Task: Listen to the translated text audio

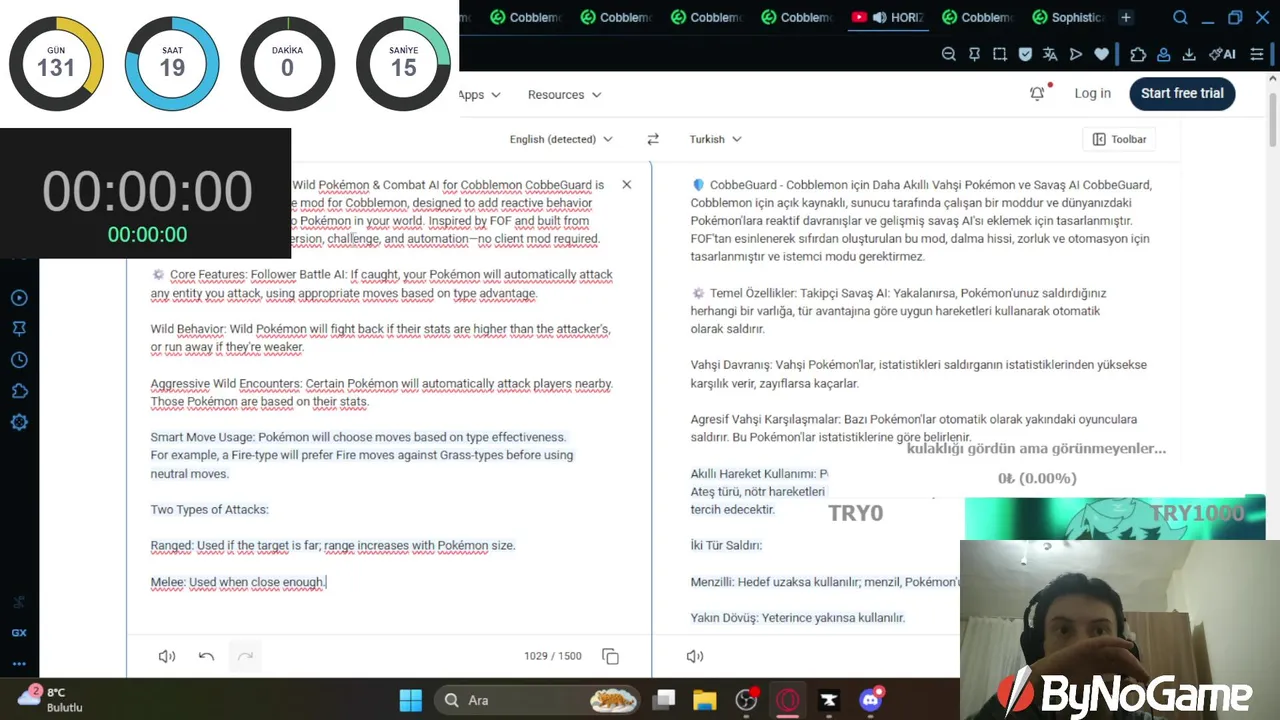Action: (695, 656)
